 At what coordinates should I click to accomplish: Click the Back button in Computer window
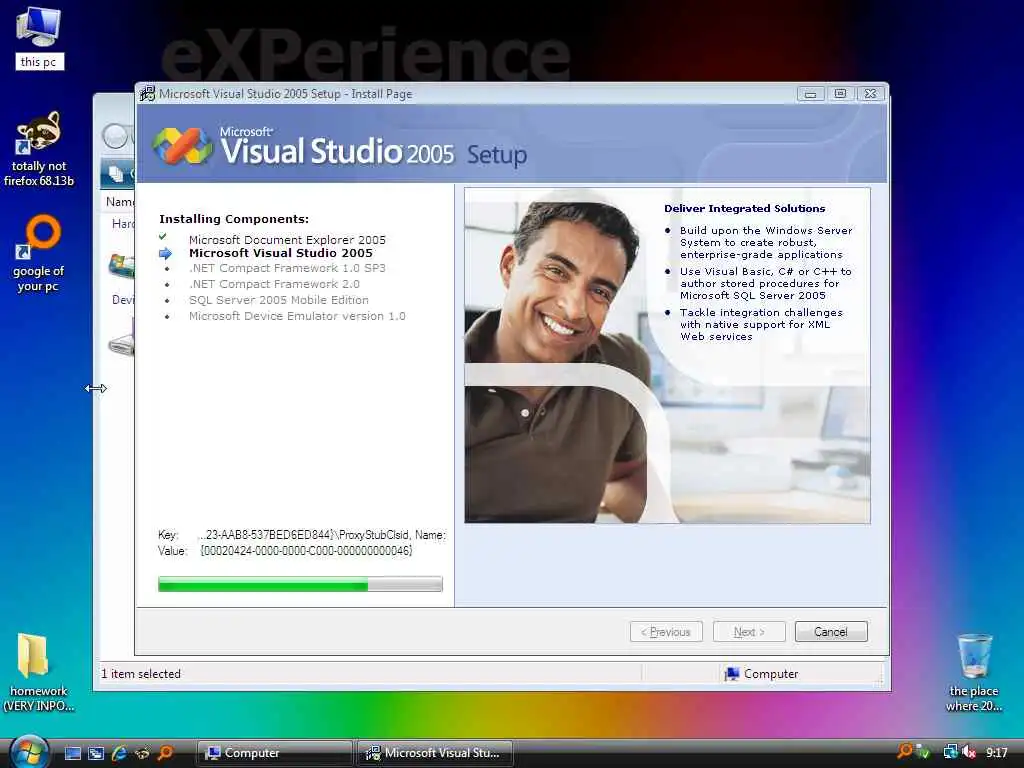click(x=115, y=136)
